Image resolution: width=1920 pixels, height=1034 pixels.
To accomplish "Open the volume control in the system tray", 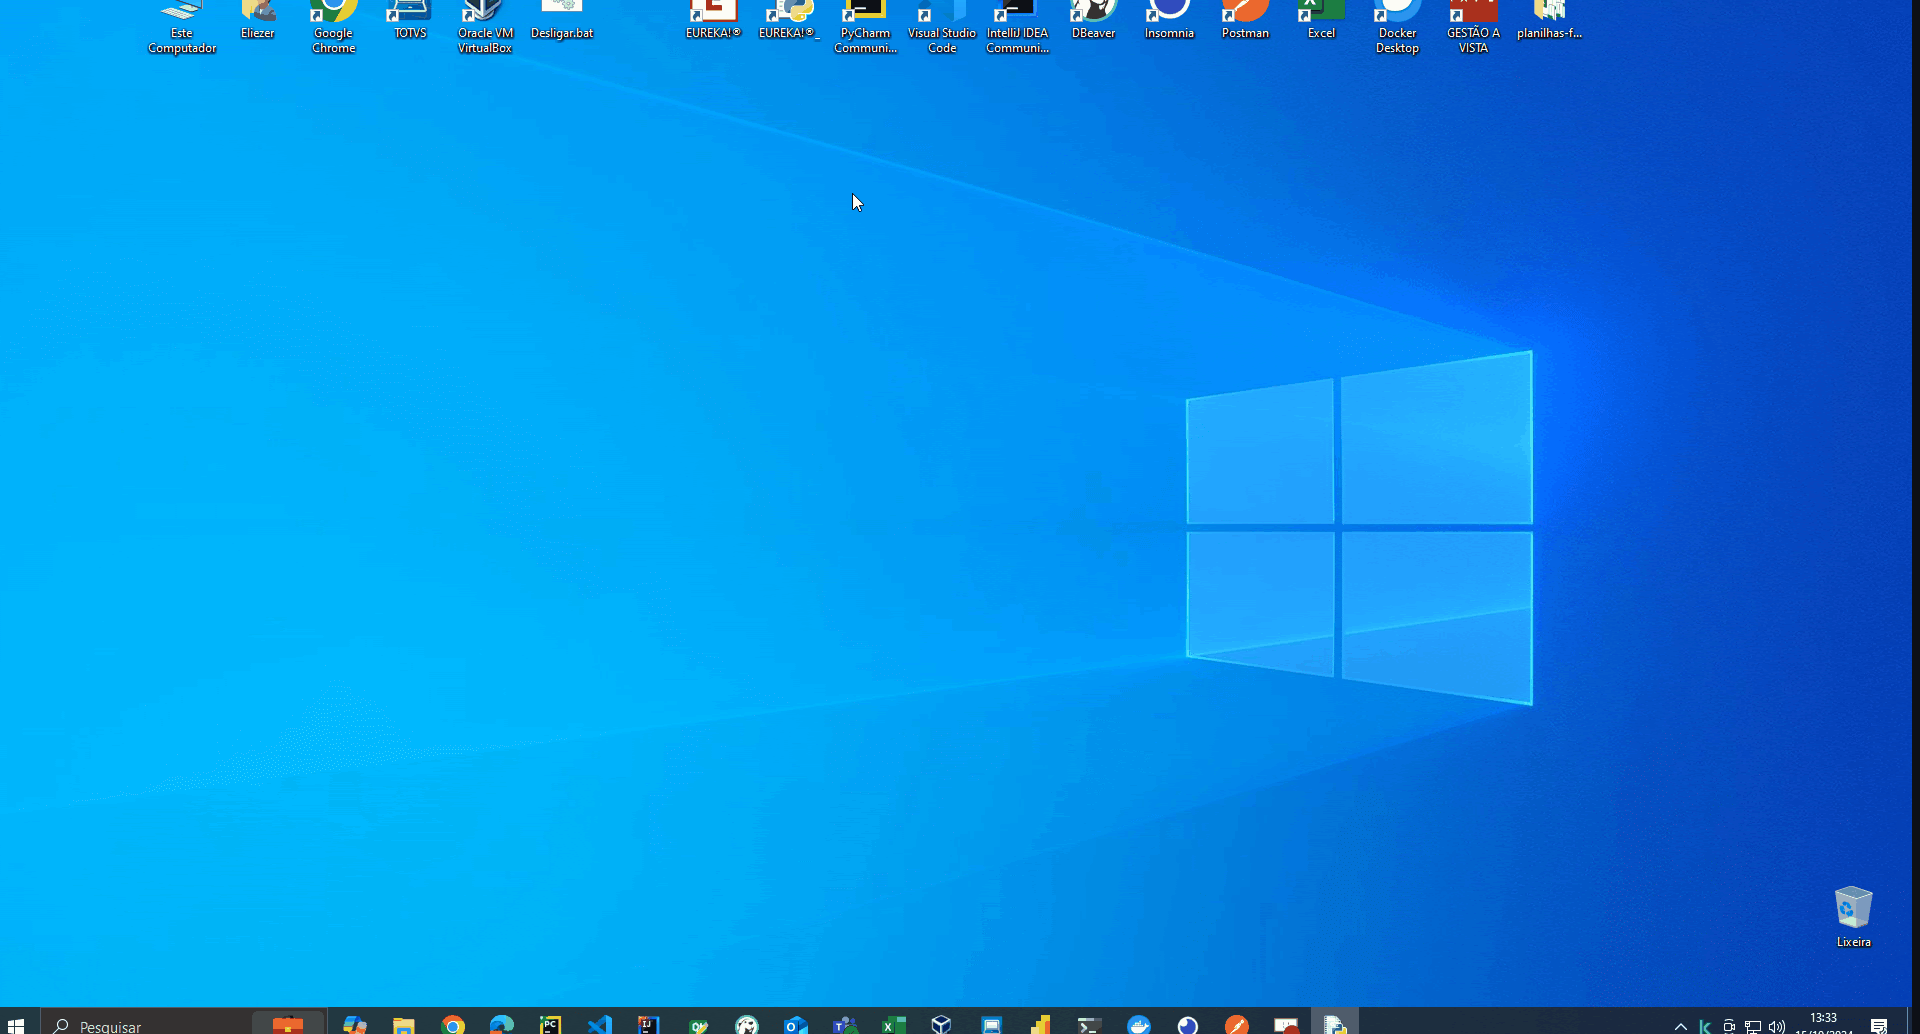I will point(1777,1026).
